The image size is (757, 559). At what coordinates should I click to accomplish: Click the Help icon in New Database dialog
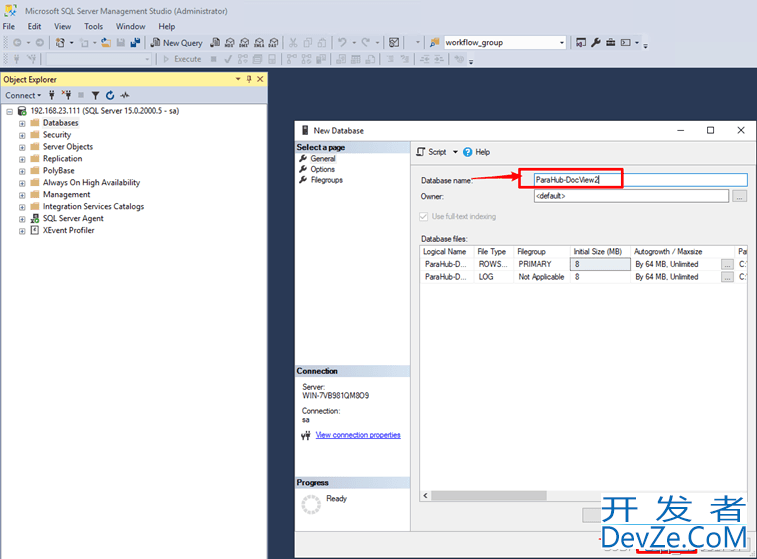[477, 152]
